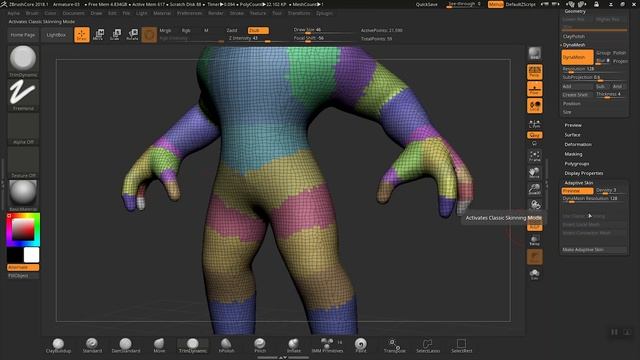Select the white secondary color swatch

click(x=31, y=255)
